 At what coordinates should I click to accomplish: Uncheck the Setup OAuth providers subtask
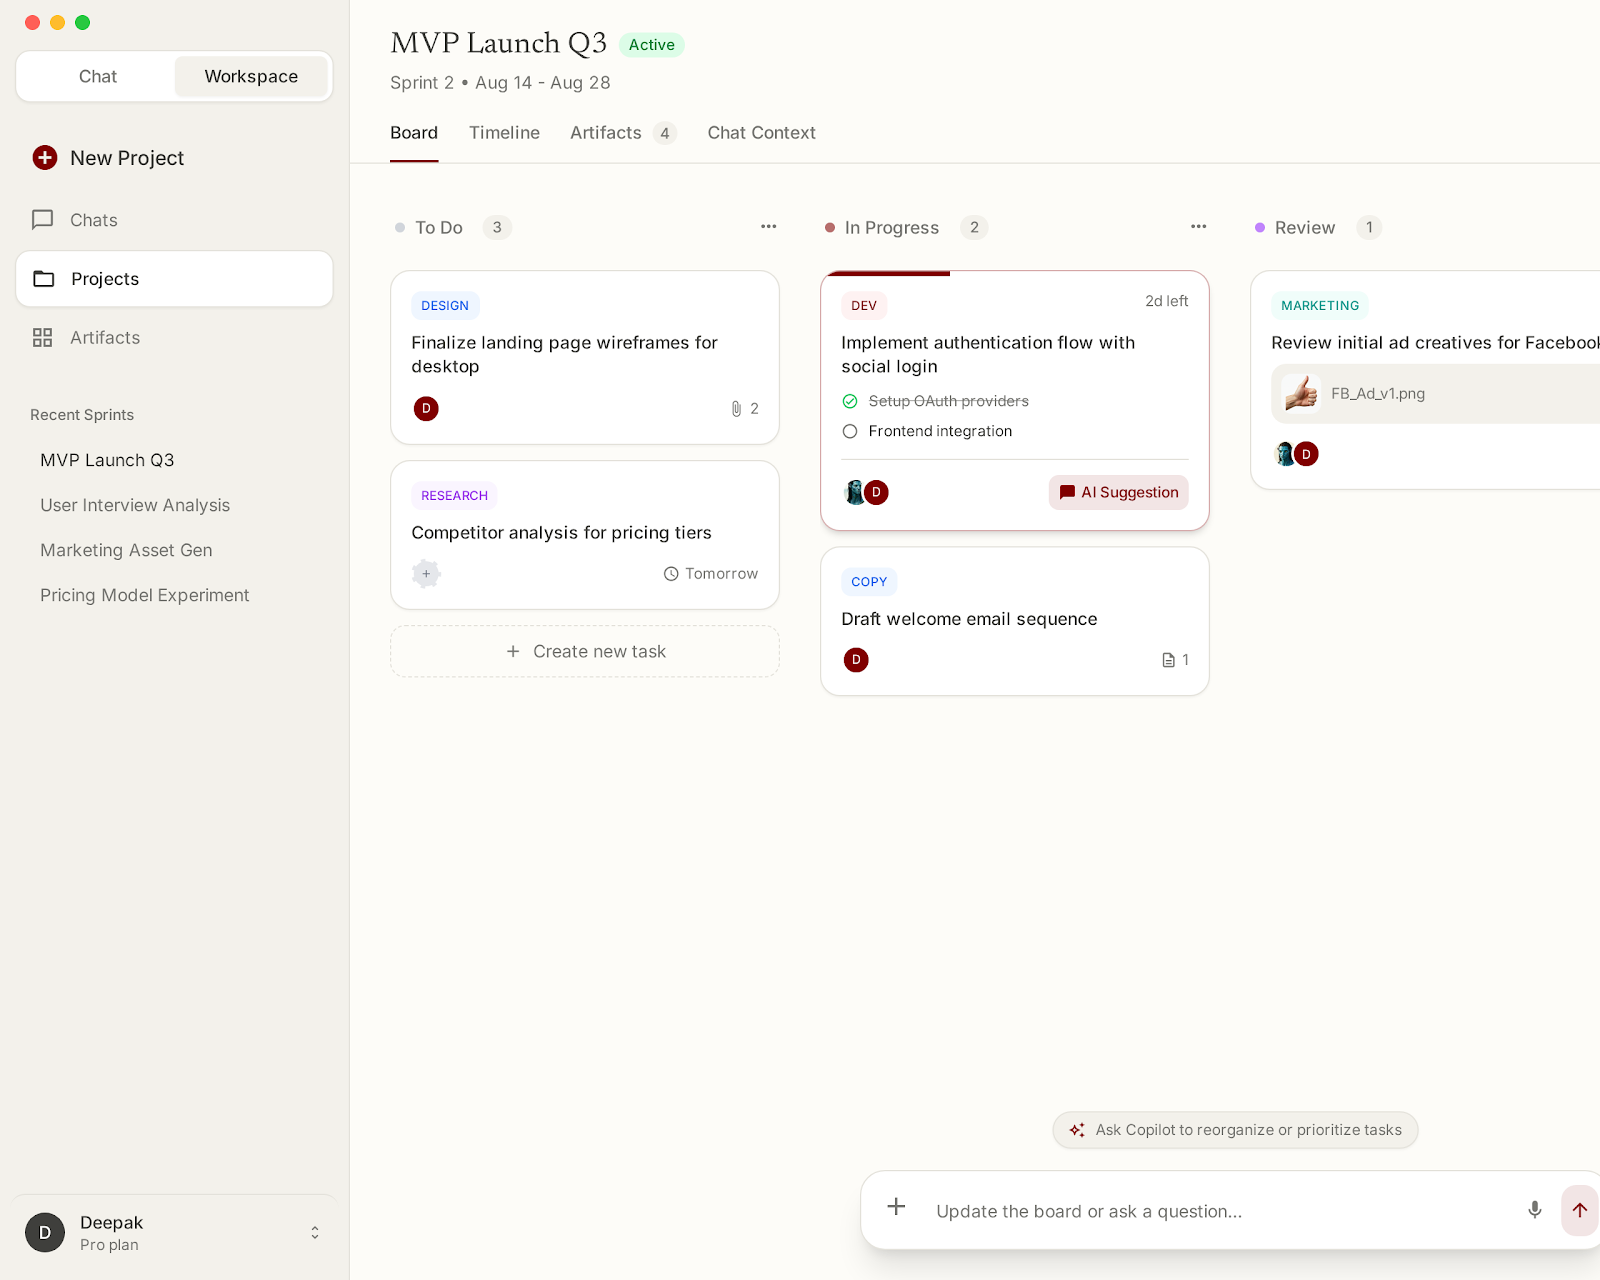pyautogui.click(x=850, y=401)
